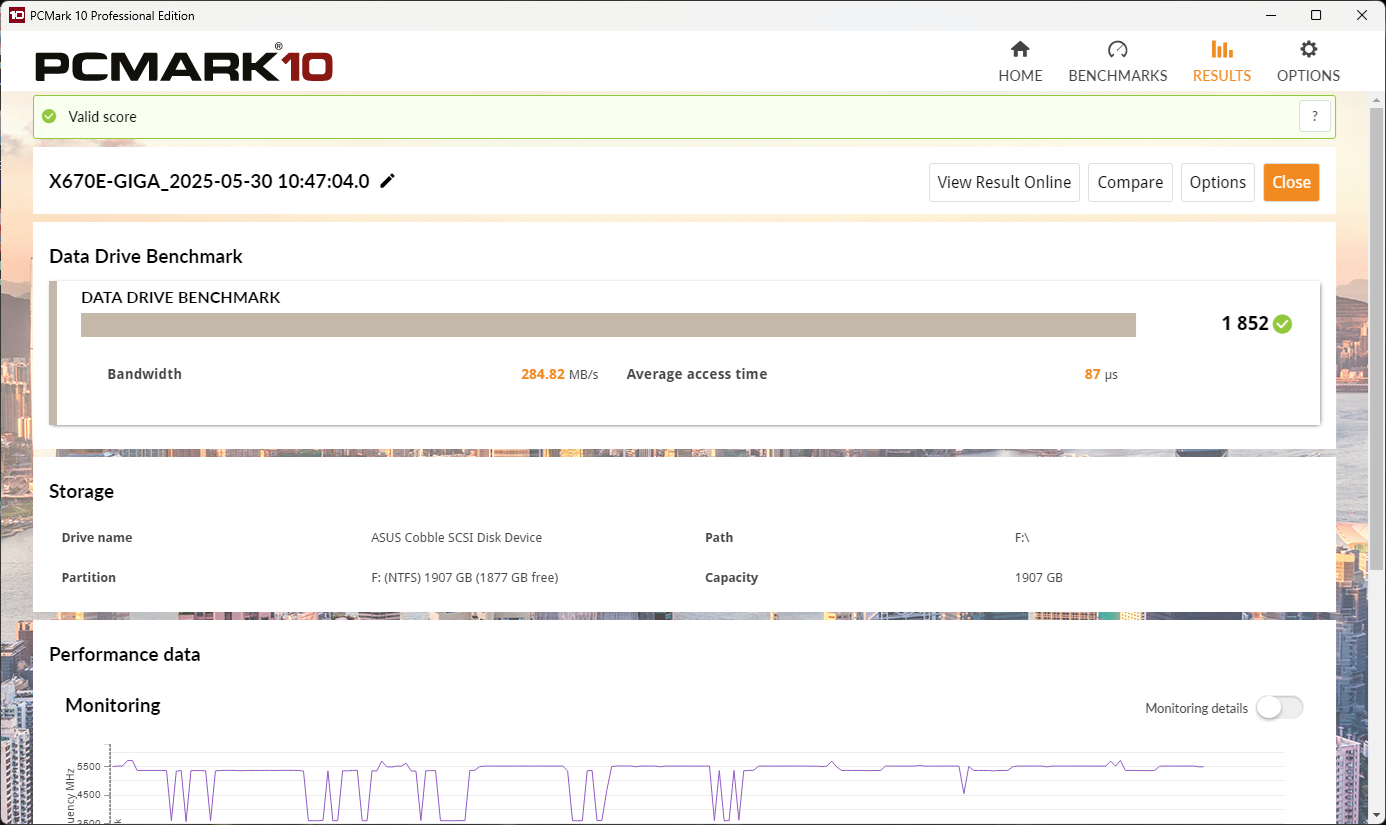This screenshot has width=1386, height=825.
Task: Click the green check beside score 1 852
Action: [1283, 324]
